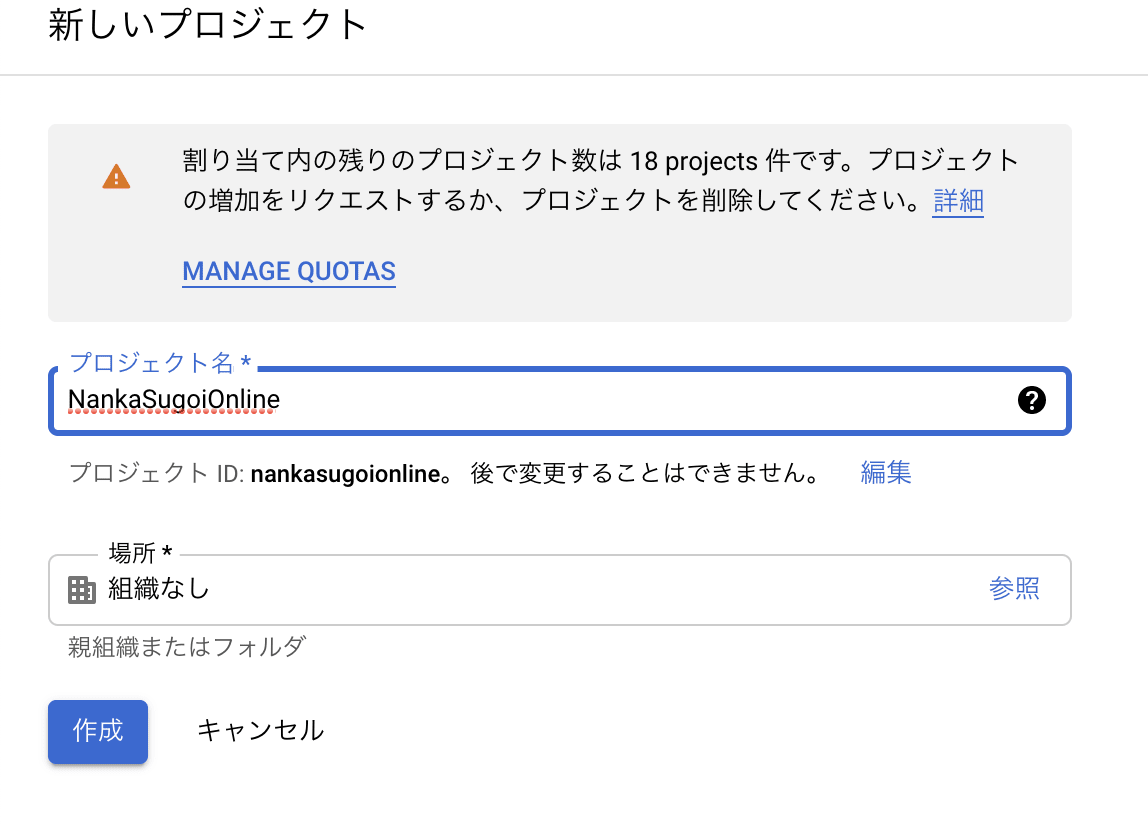1148x826 pixels.
Task: Open the MANAGE QUOTAS link
Action: click(x=289, y=271)
